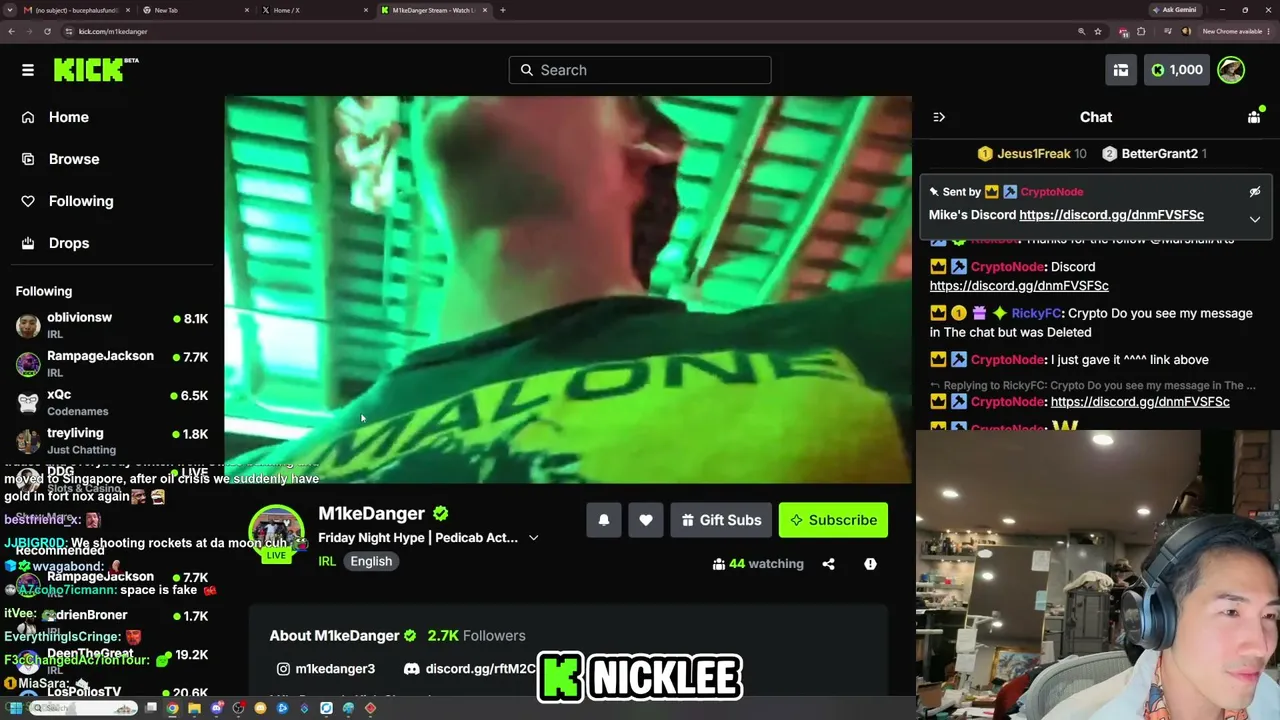This screenshot has width=1280, height=720.
Task: Click the browser back arrow
Action: click(11, 31)
